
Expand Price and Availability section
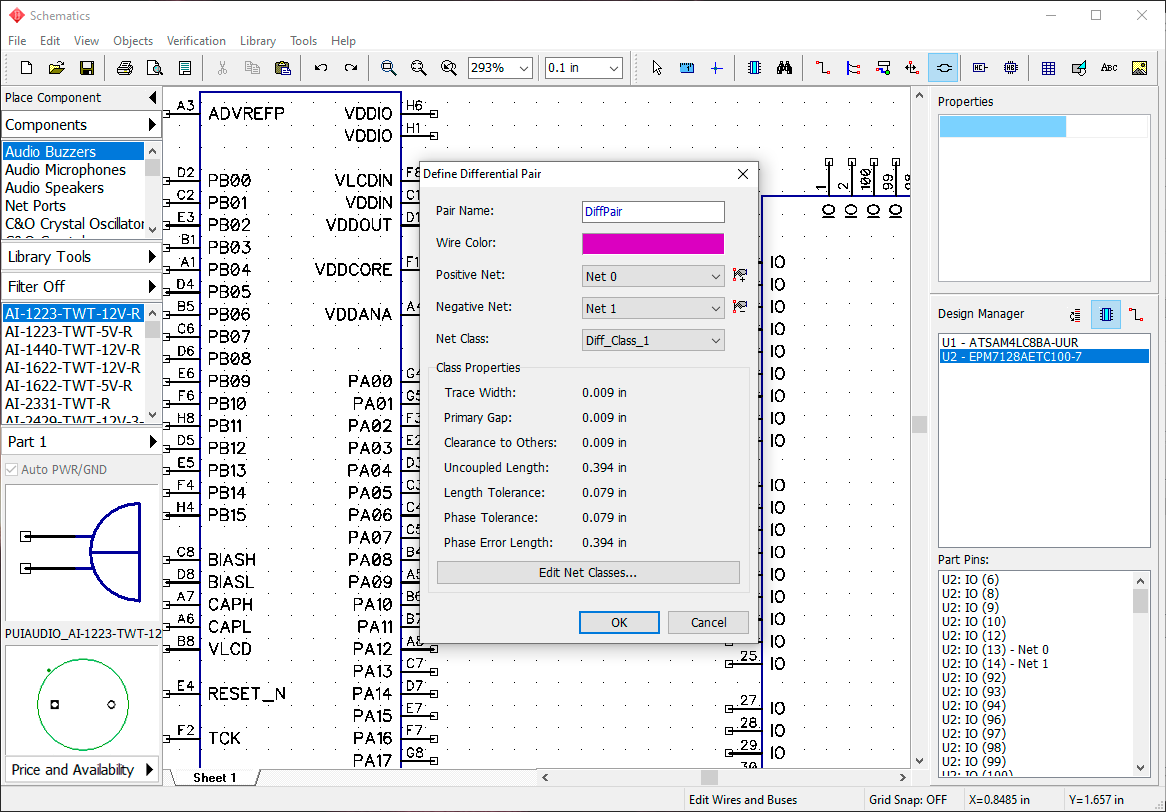(x=81, y=770)
